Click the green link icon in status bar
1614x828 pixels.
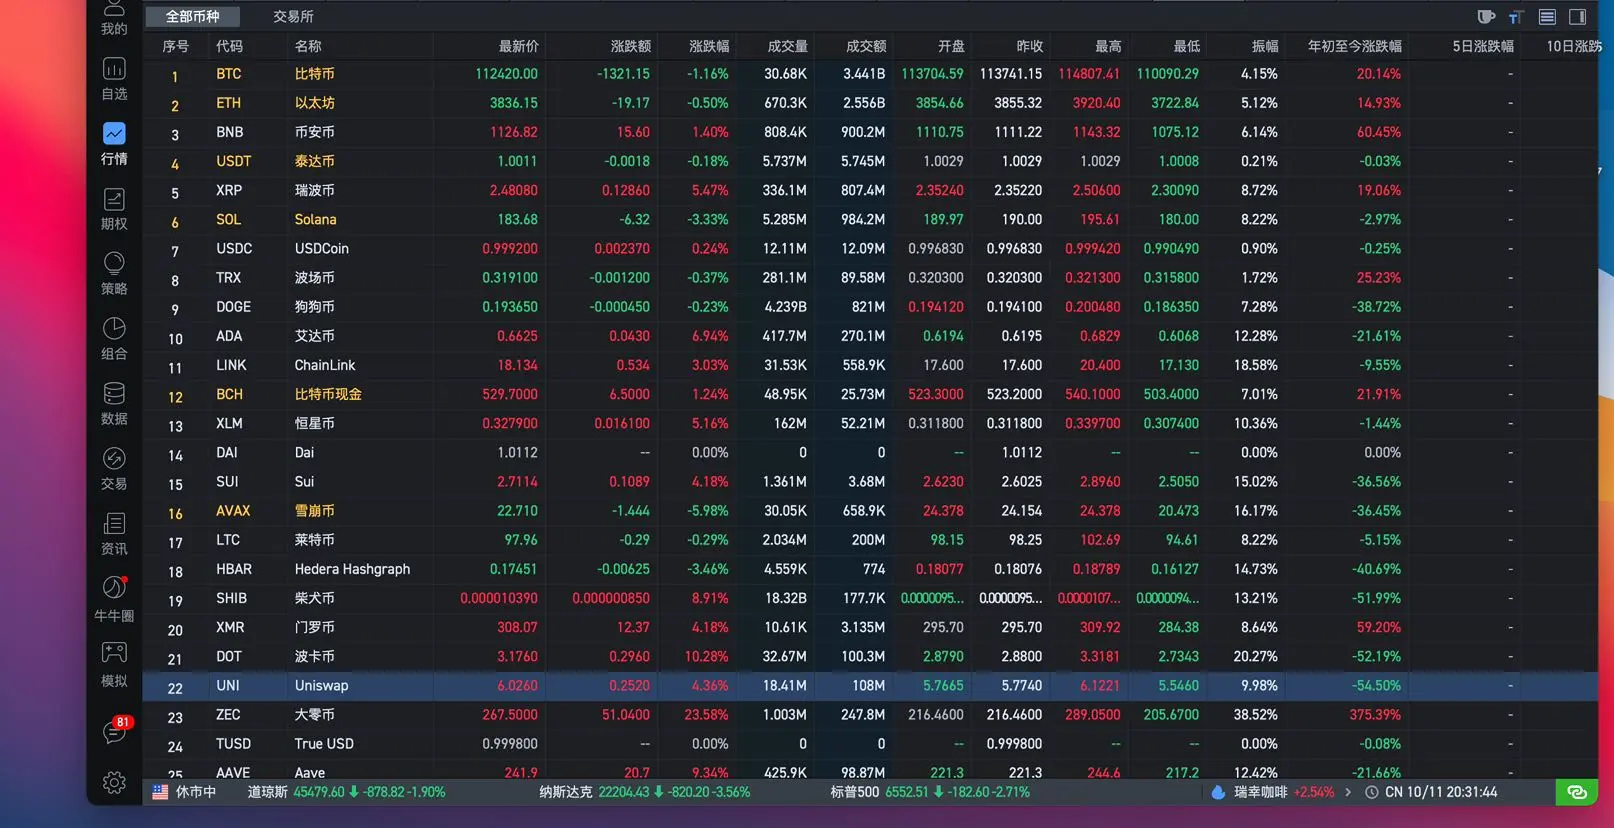[x=1577, y=792]
